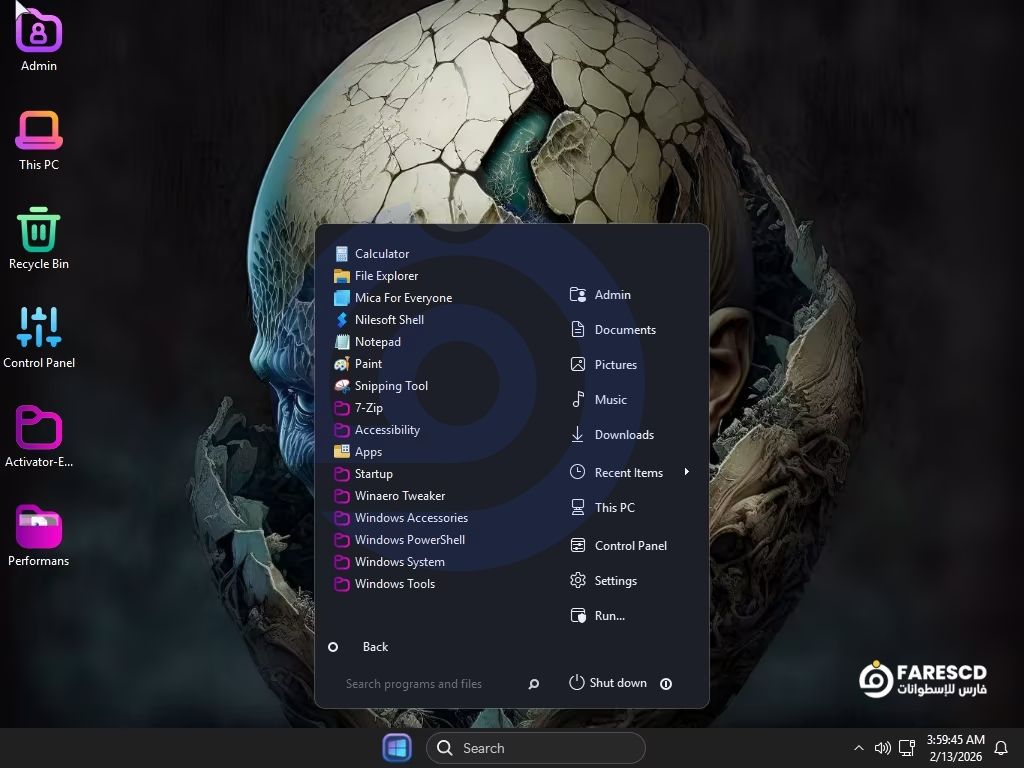Open Calculator from the start menu
The width and height of the screenshot is (1024, 768).
(x=381, y=254)
